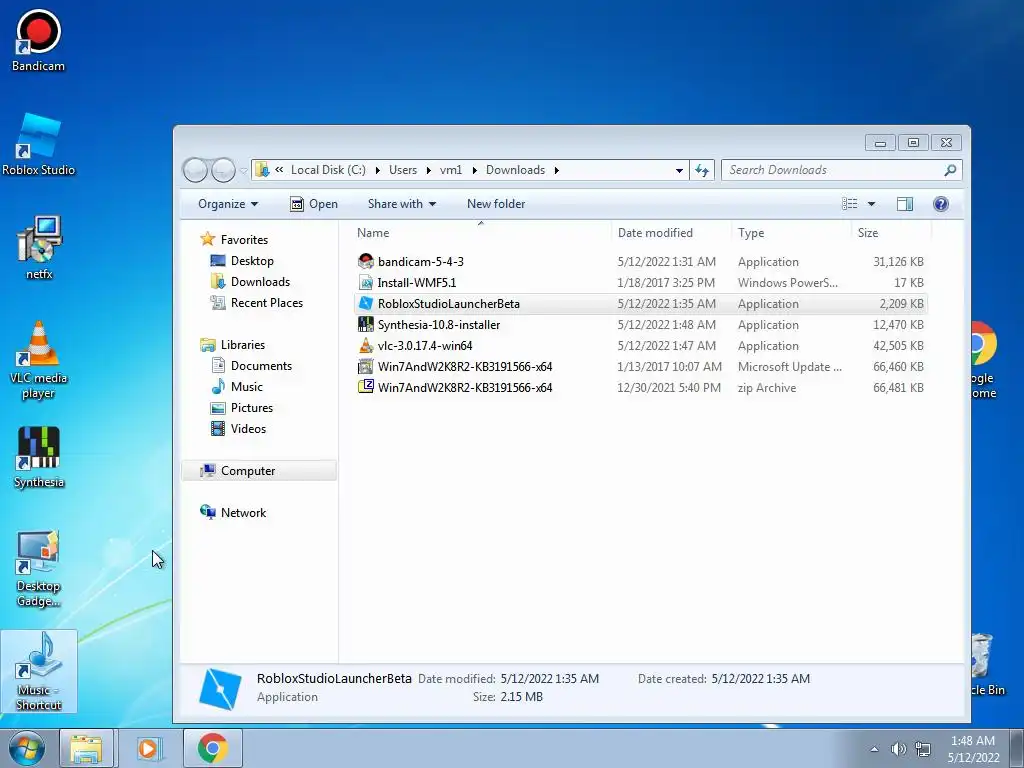Click the search magnifier icon
This screenshot has height=768, width=1024.
coord(950,170)
